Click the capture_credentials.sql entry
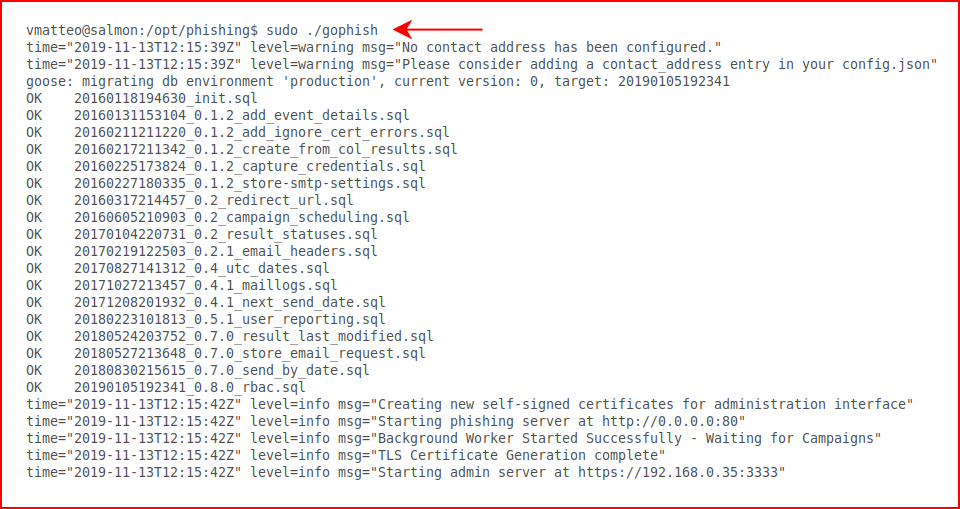 [x=226, y=166]
